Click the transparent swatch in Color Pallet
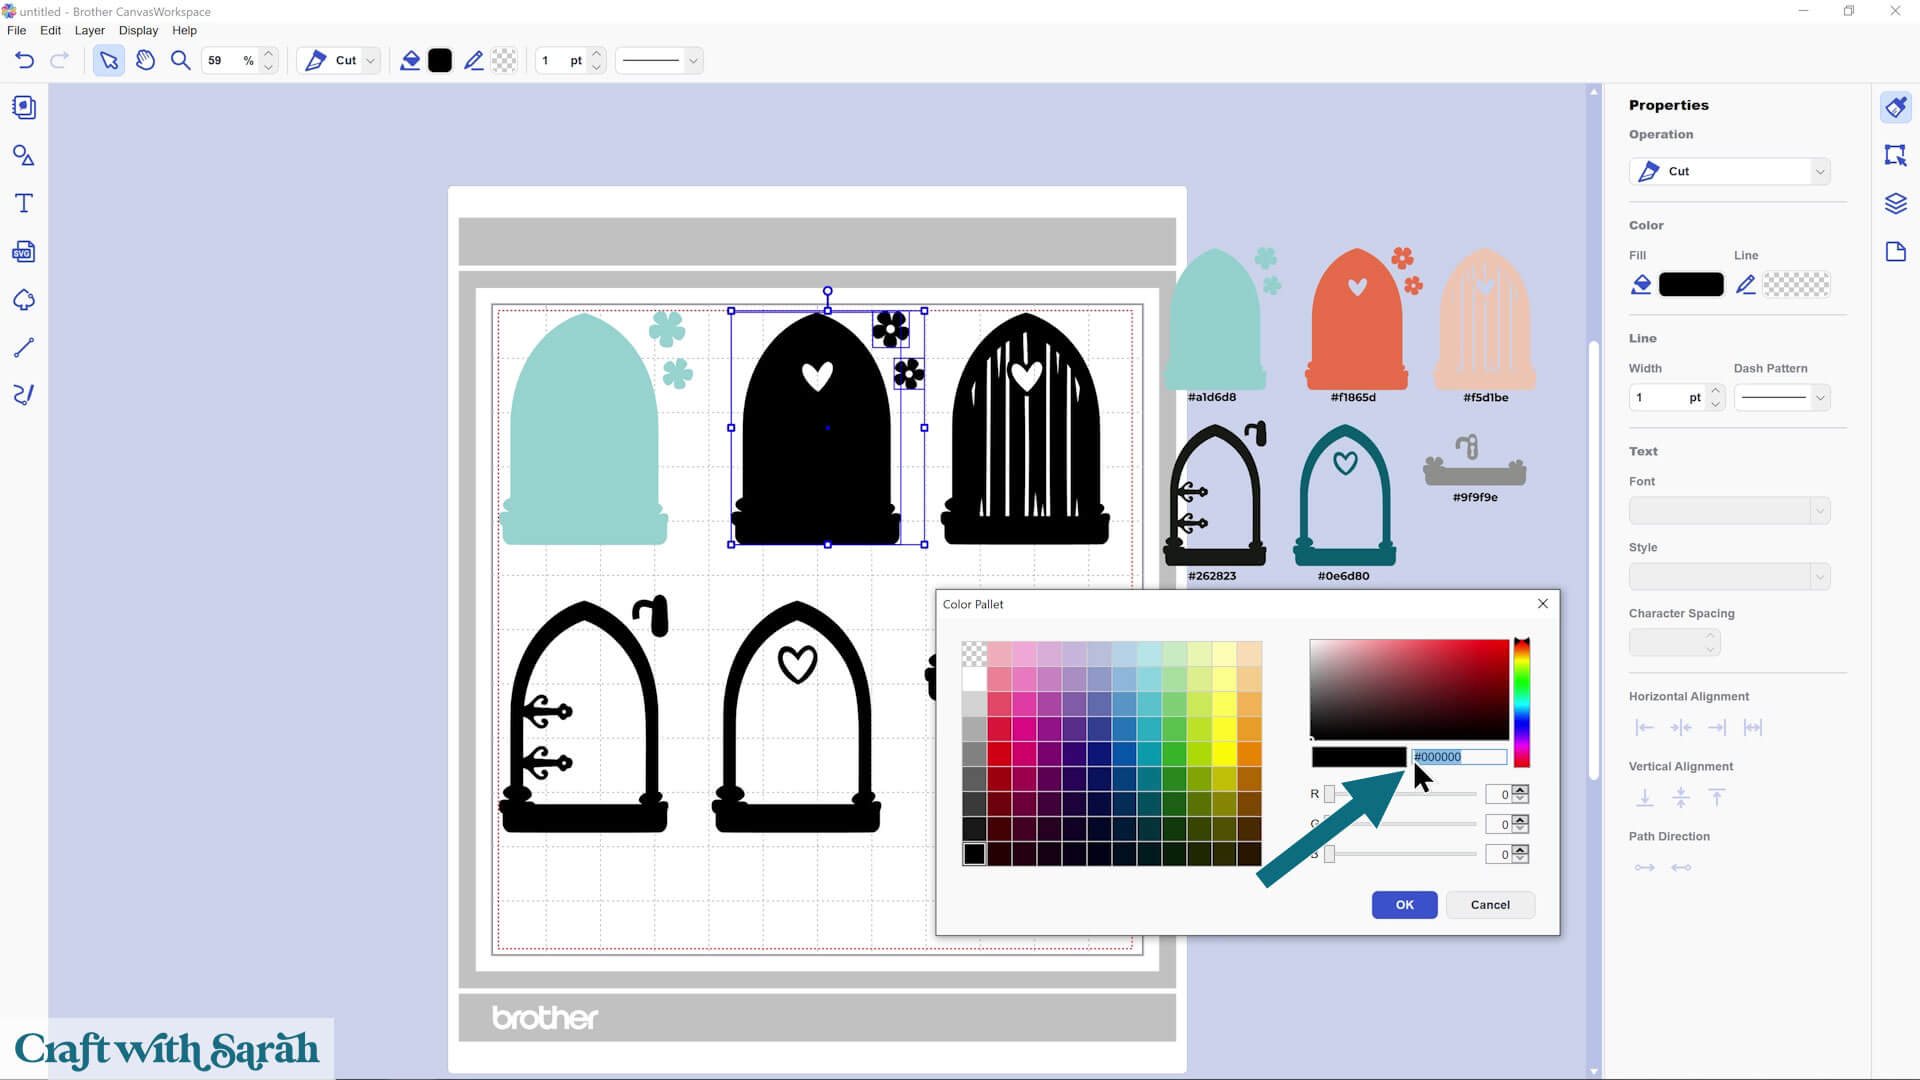 click(x=974, y=655)
